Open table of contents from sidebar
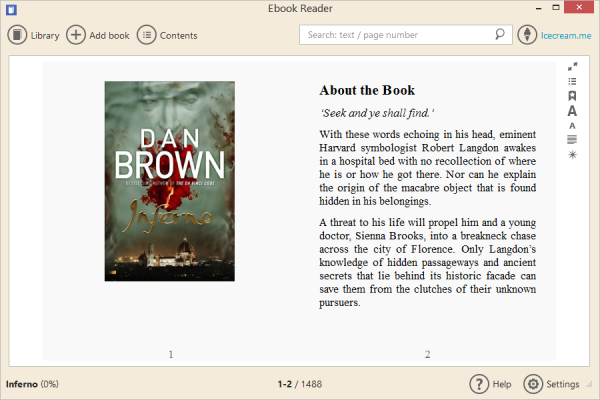This screenshot has height=400, width=600. tap(572, 81)
